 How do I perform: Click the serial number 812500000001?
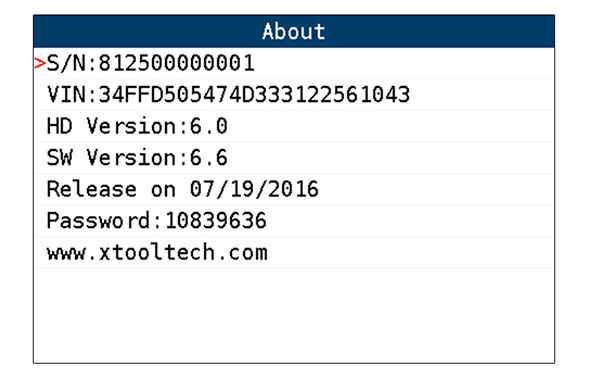(176, 63)
